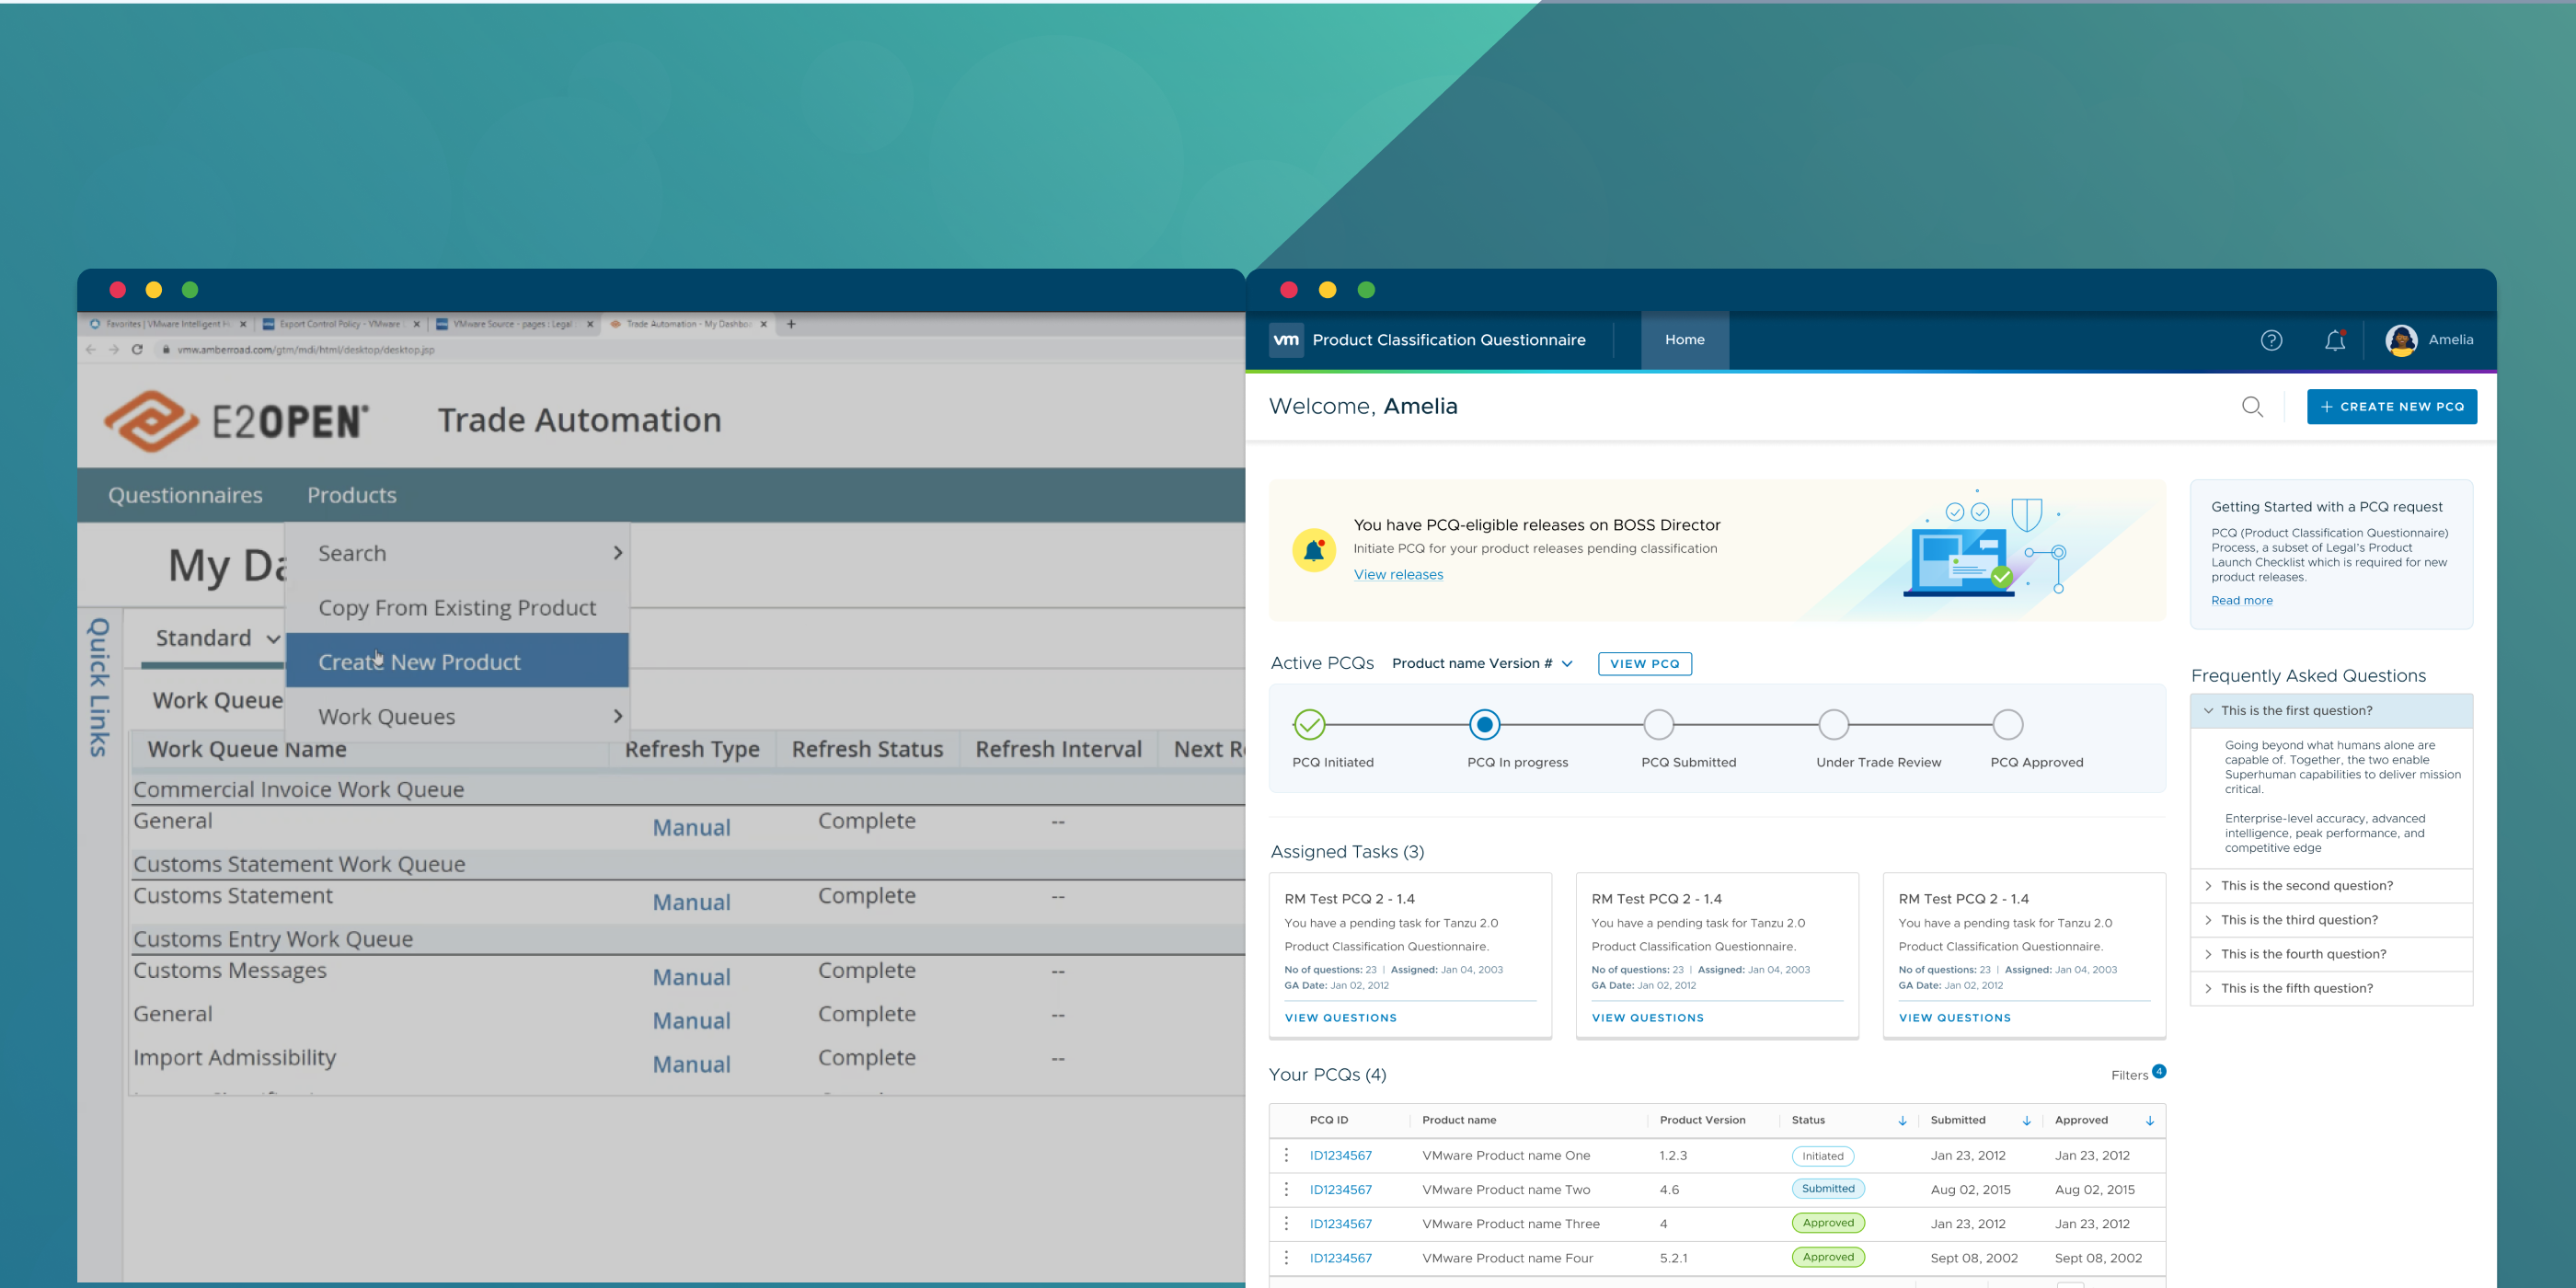This screenshot has height=1288, width=2576.
Task: Toggle sorting on the Approved column
Action: 2151,1120
